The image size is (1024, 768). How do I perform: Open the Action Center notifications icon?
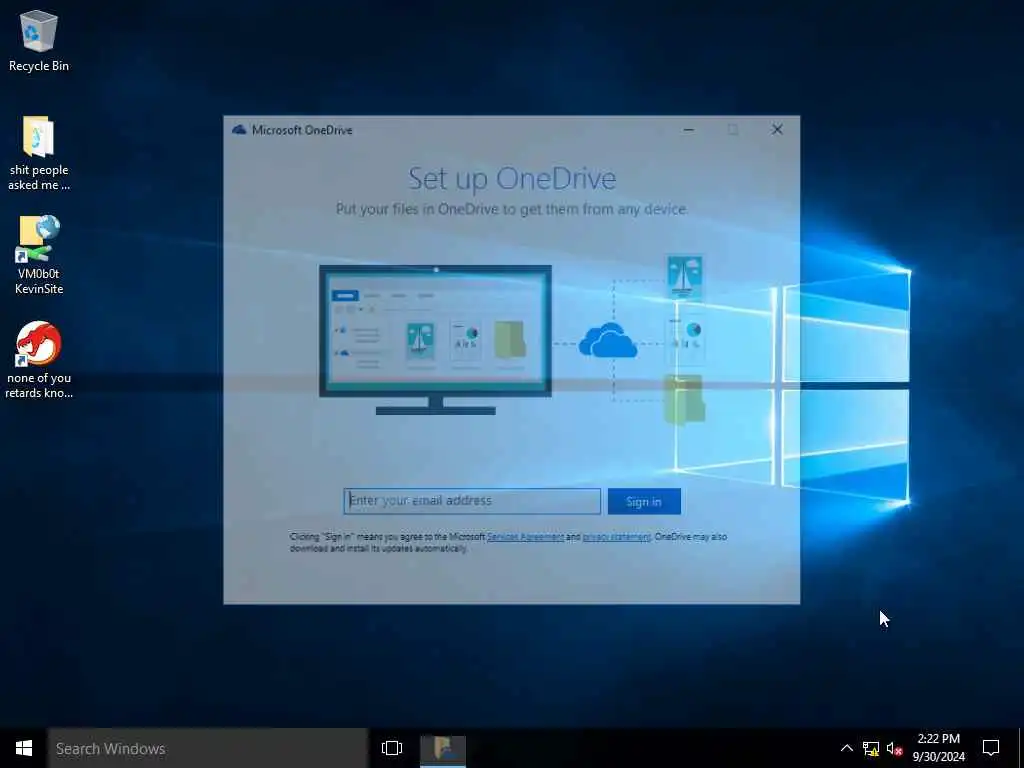[x=991, y=748]
